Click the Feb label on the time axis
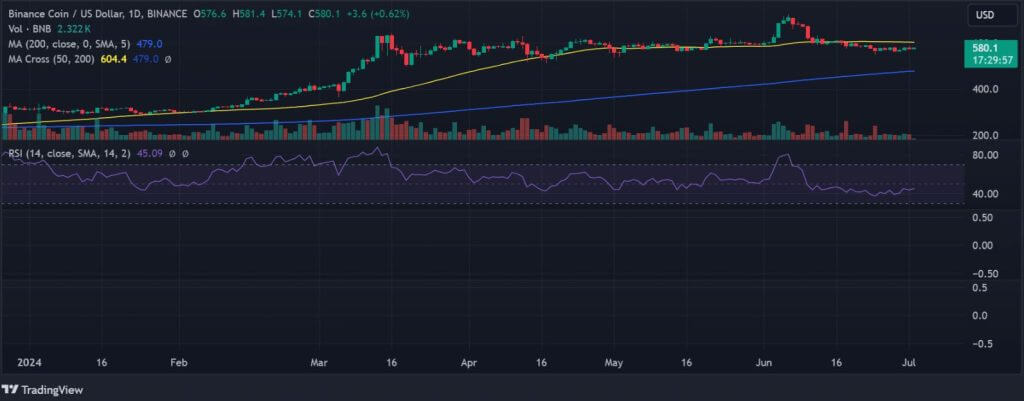Viewport: 1024px width, 401px height. click(180, 362)
